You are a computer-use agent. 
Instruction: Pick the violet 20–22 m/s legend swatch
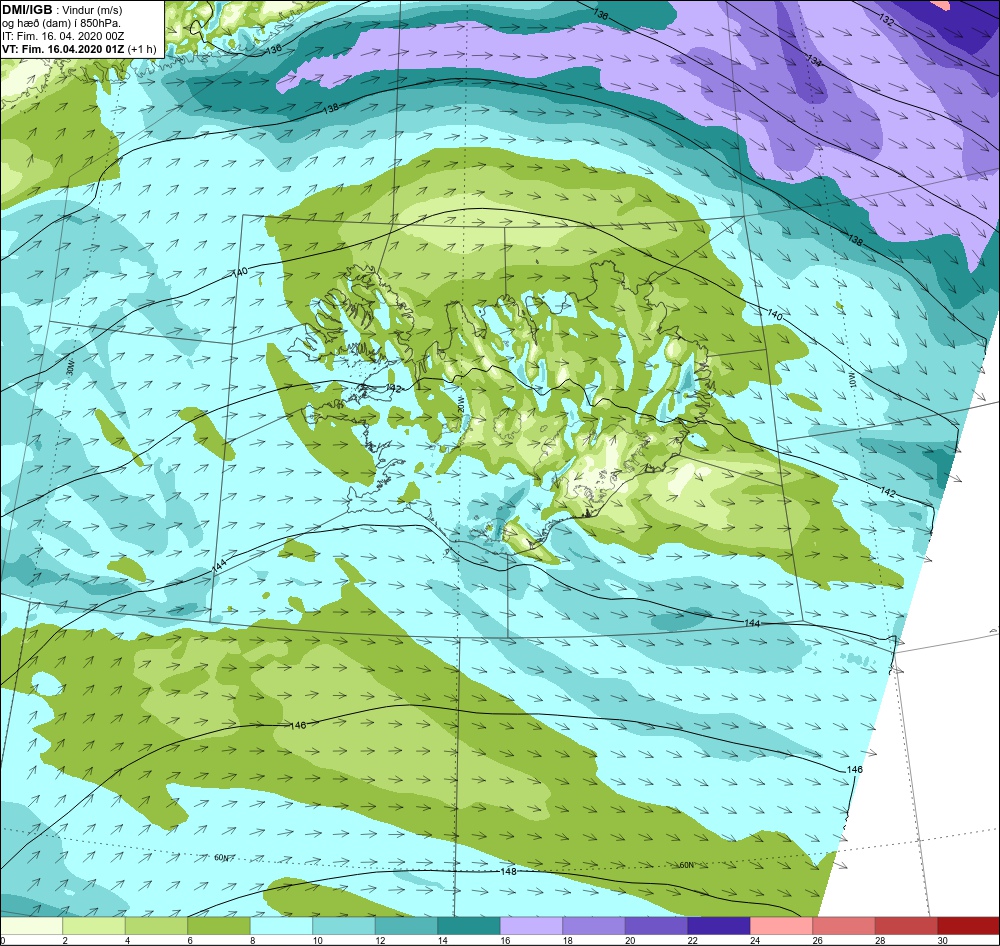click(x=656, y=926)
